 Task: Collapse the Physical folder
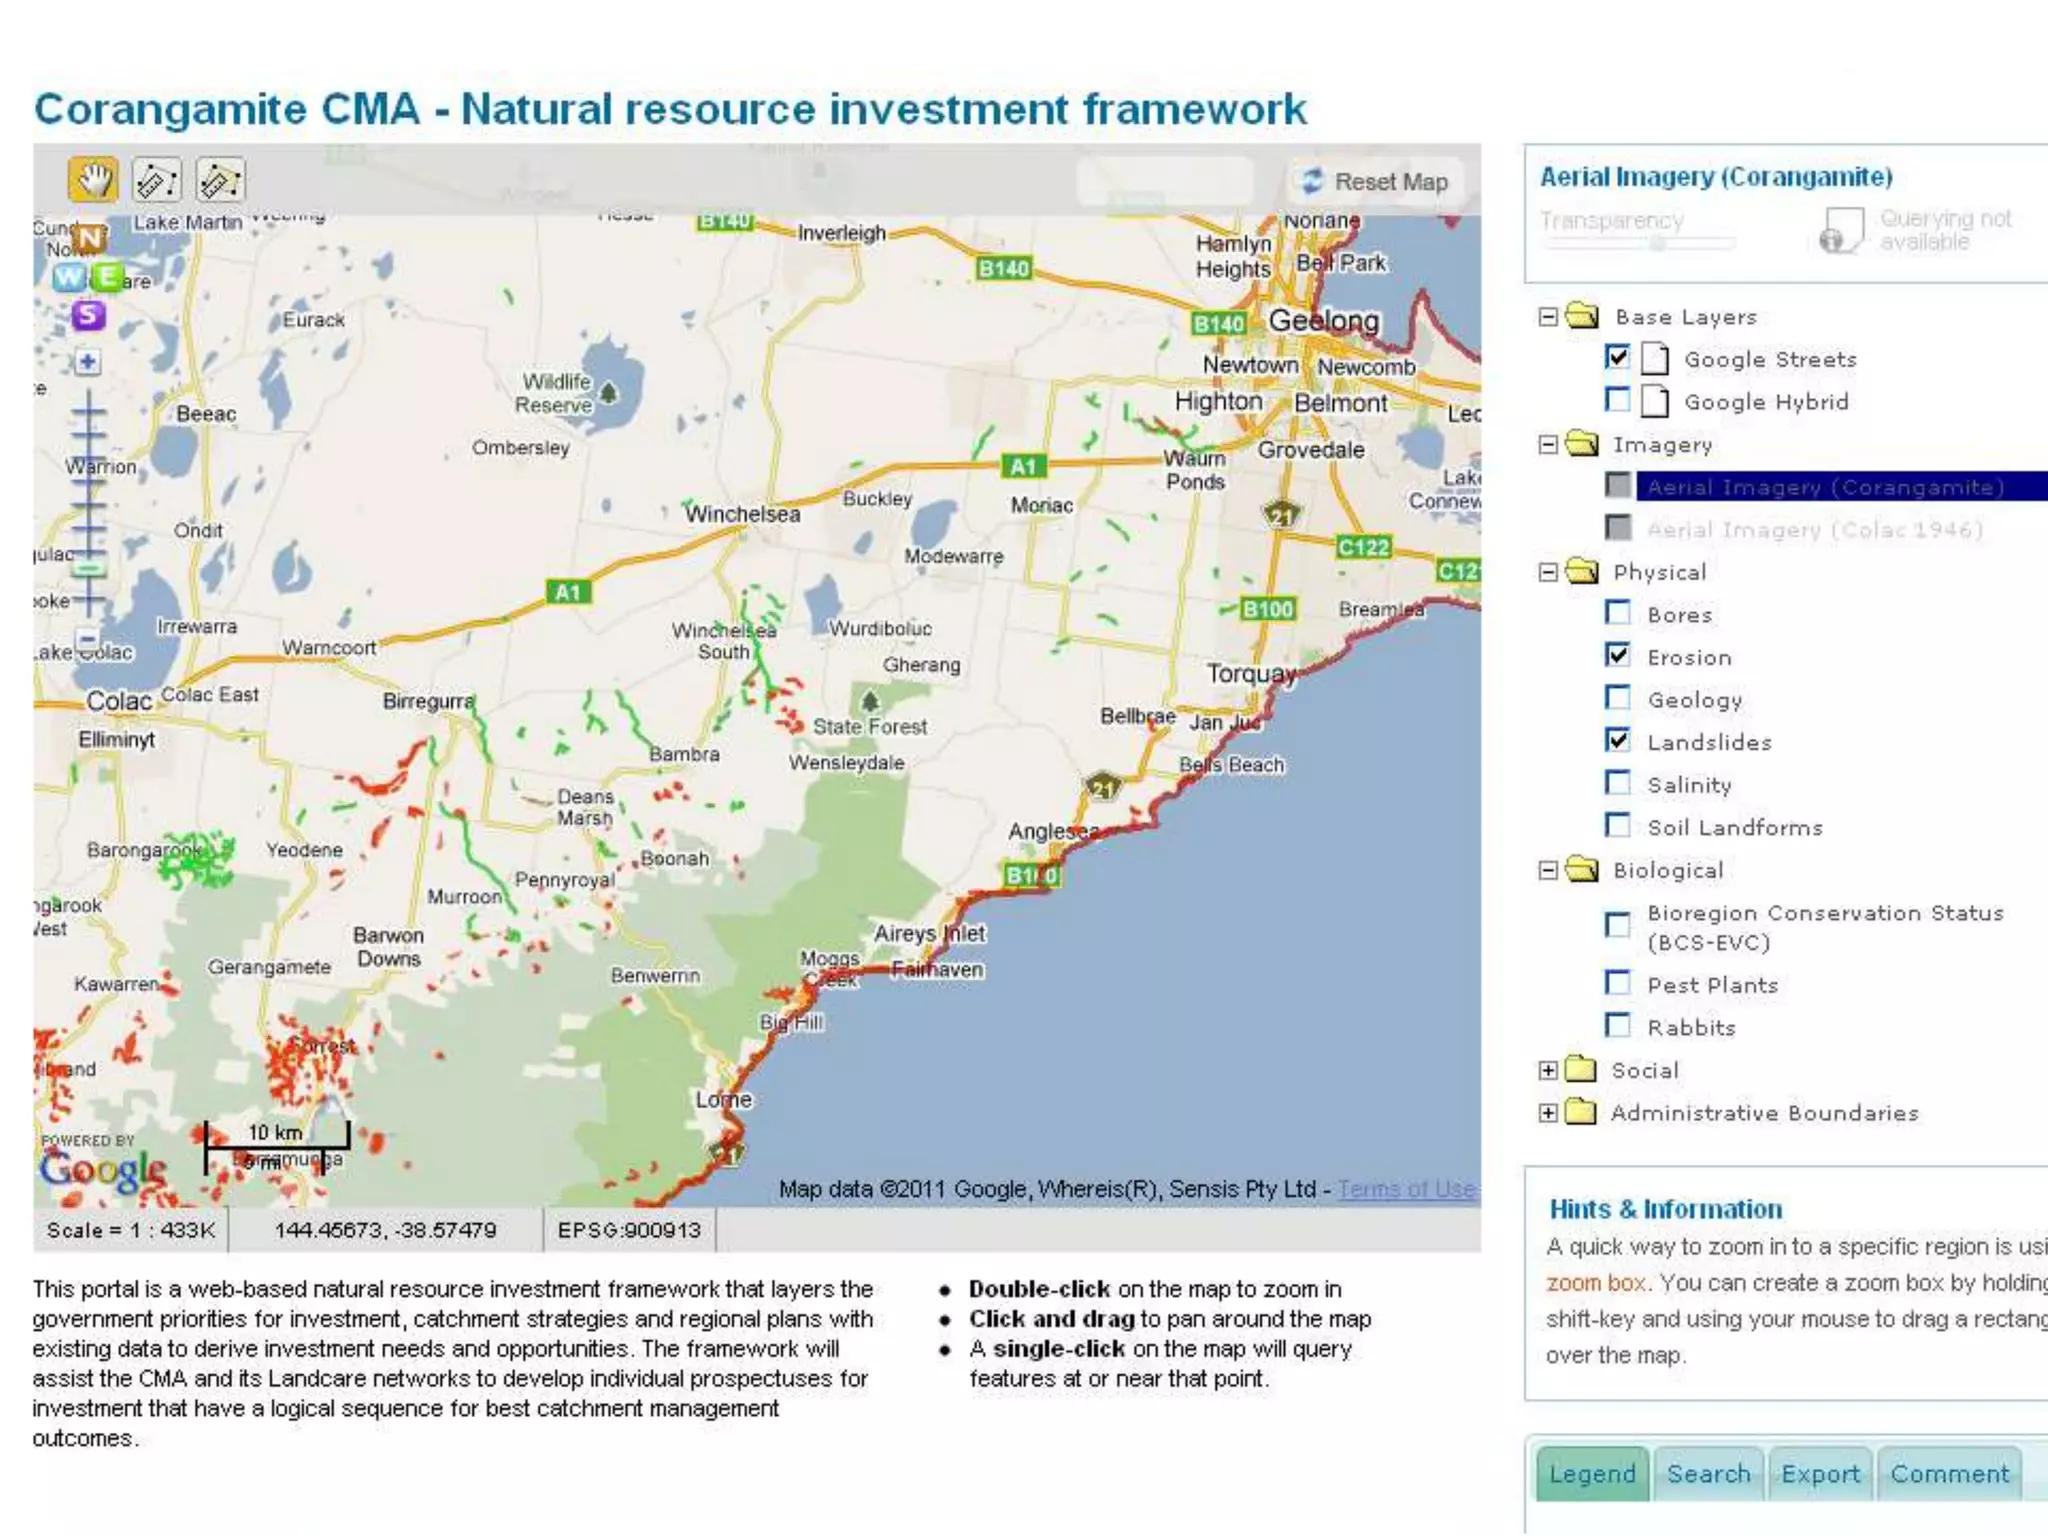tap(1548, 572)
